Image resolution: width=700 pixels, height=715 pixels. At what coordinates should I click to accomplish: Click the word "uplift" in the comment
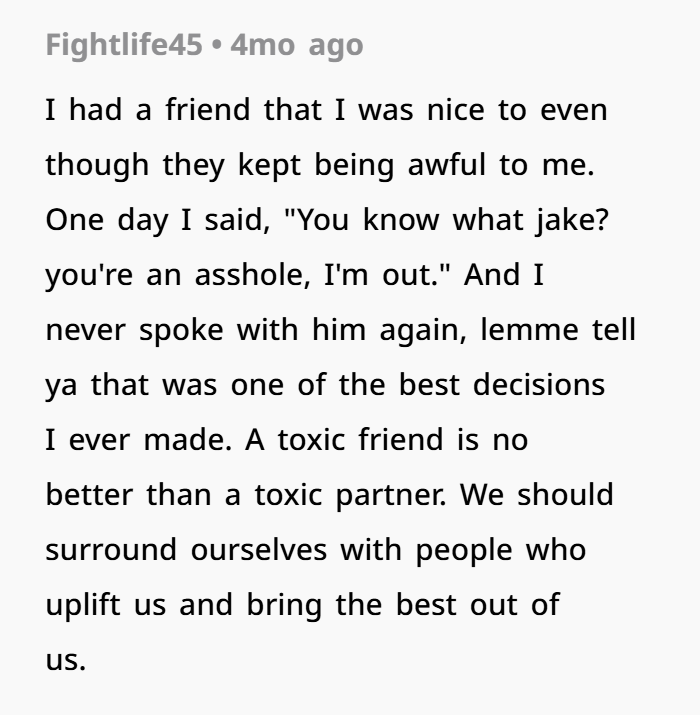click(83, 605)
